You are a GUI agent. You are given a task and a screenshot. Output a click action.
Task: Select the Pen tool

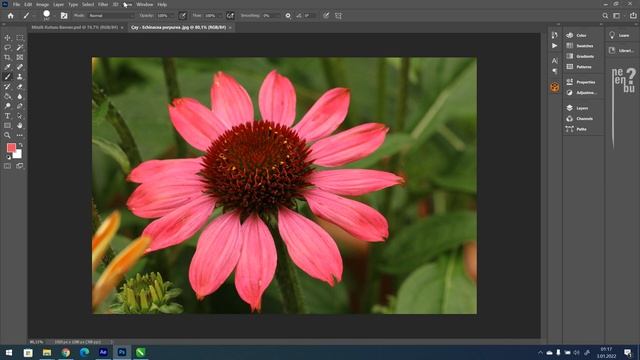click(20, 106)
